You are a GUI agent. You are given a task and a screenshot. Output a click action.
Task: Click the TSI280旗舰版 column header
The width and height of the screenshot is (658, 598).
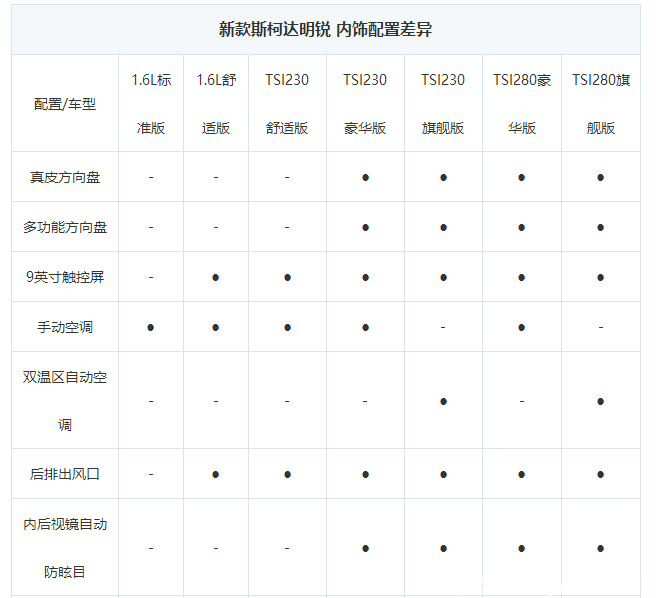click(600, 104)
